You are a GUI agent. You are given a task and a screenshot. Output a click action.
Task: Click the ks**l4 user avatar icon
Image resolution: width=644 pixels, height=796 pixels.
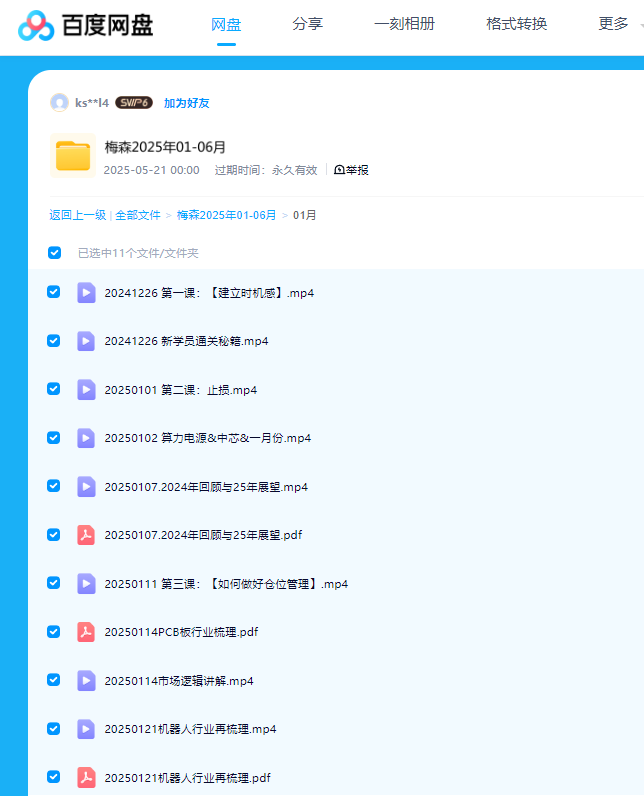point(59,102)
